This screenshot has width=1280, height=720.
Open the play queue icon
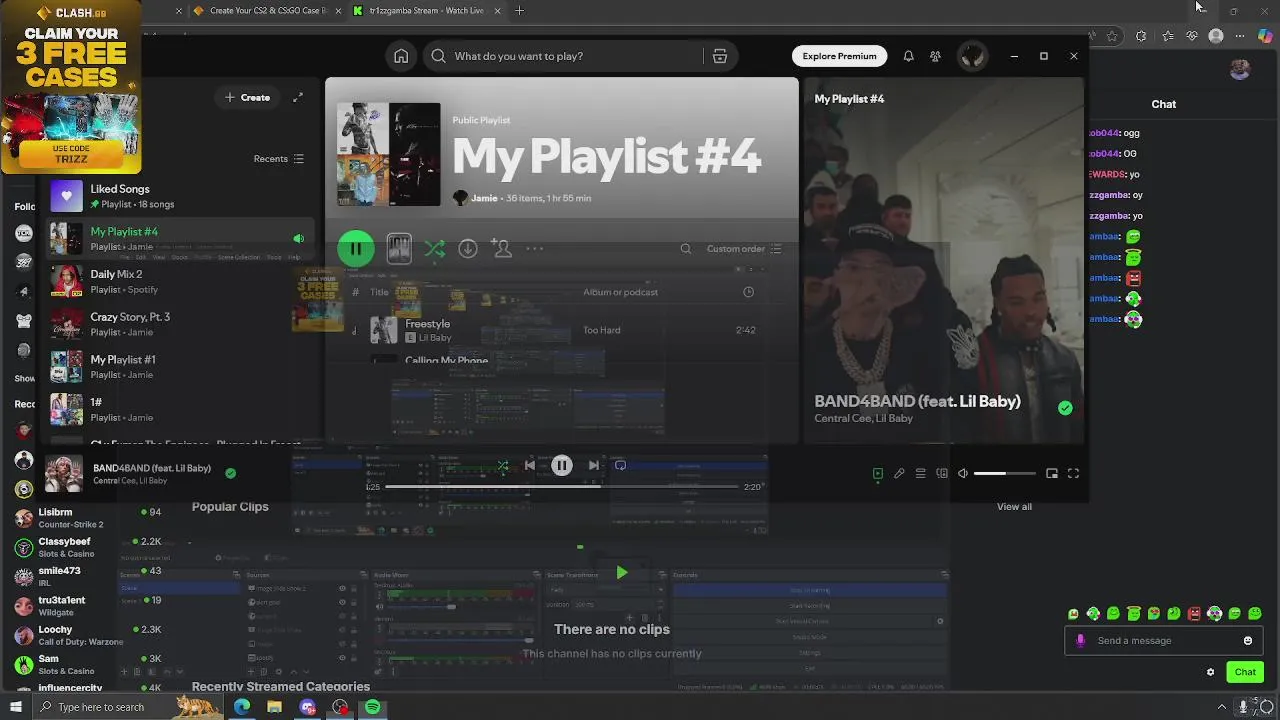coord(920,474)
